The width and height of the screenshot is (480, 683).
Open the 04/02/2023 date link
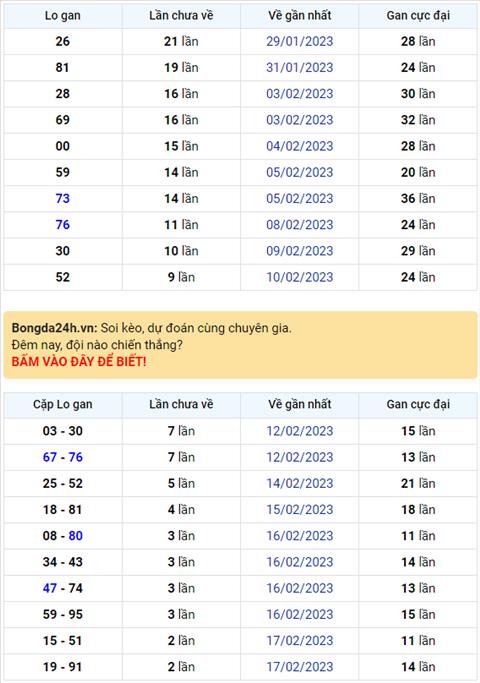[x=300, y=146]
